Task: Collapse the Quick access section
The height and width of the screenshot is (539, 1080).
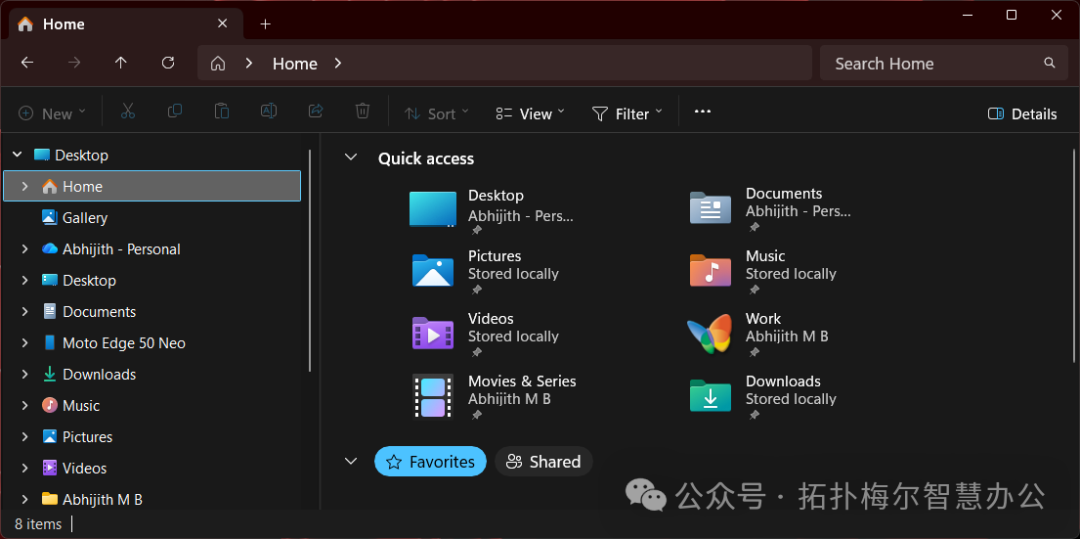Action: click(351, 158)
